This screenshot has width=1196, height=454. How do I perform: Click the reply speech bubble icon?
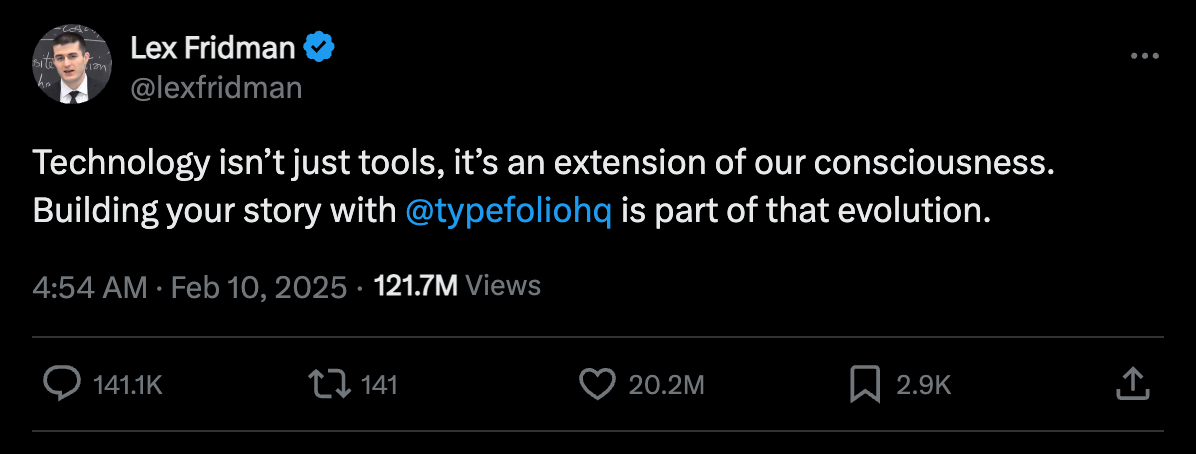click(61, 384)
